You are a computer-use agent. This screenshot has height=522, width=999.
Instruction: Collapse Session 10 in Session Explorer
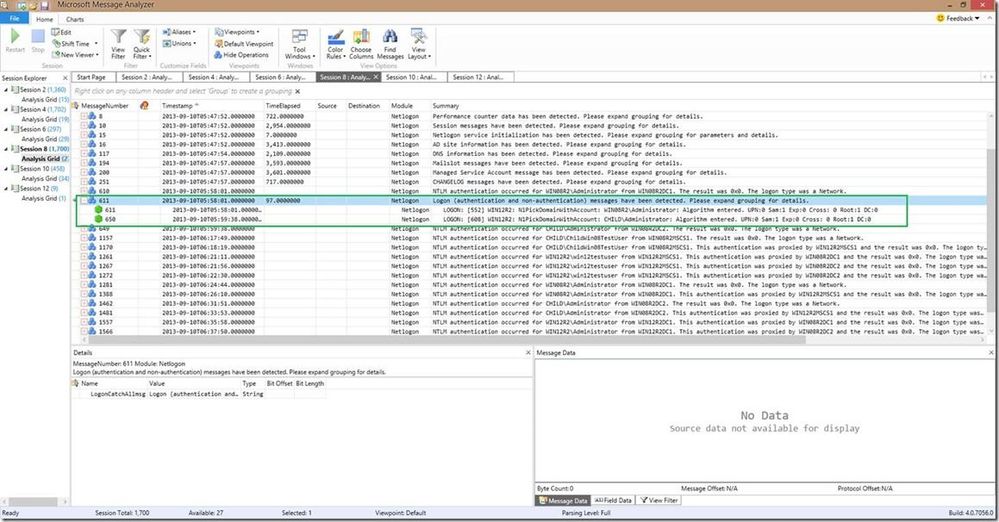click(x=6, y=169)
